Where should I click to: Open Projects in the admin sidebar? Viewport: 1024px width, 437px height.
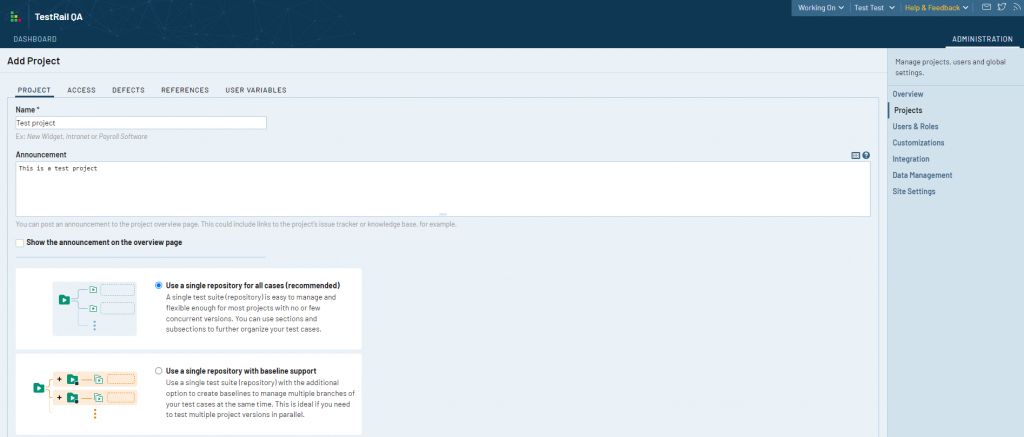tap(908, 110)
